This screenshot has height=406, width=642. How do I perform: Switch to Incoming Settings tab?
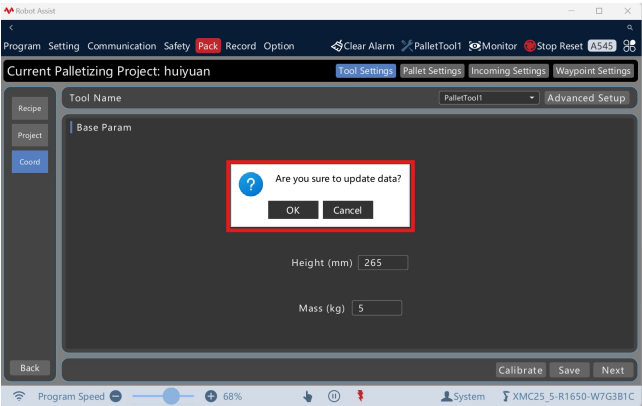508,71
